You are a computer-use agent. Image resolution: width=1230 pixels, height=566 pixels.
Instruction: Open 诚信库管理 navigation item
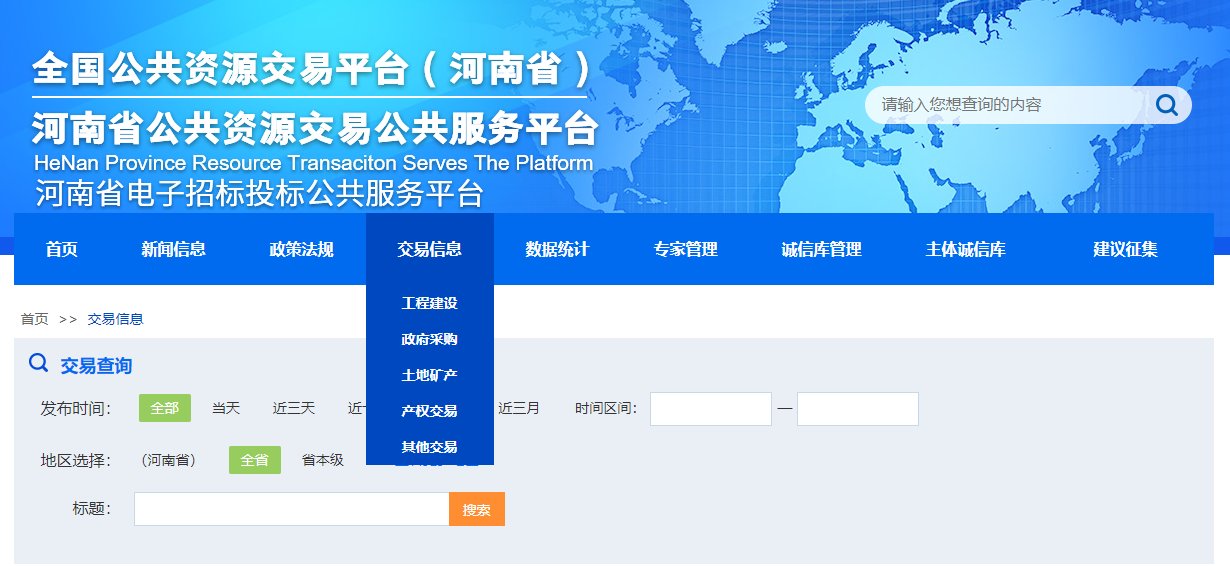tap(822, 249)
